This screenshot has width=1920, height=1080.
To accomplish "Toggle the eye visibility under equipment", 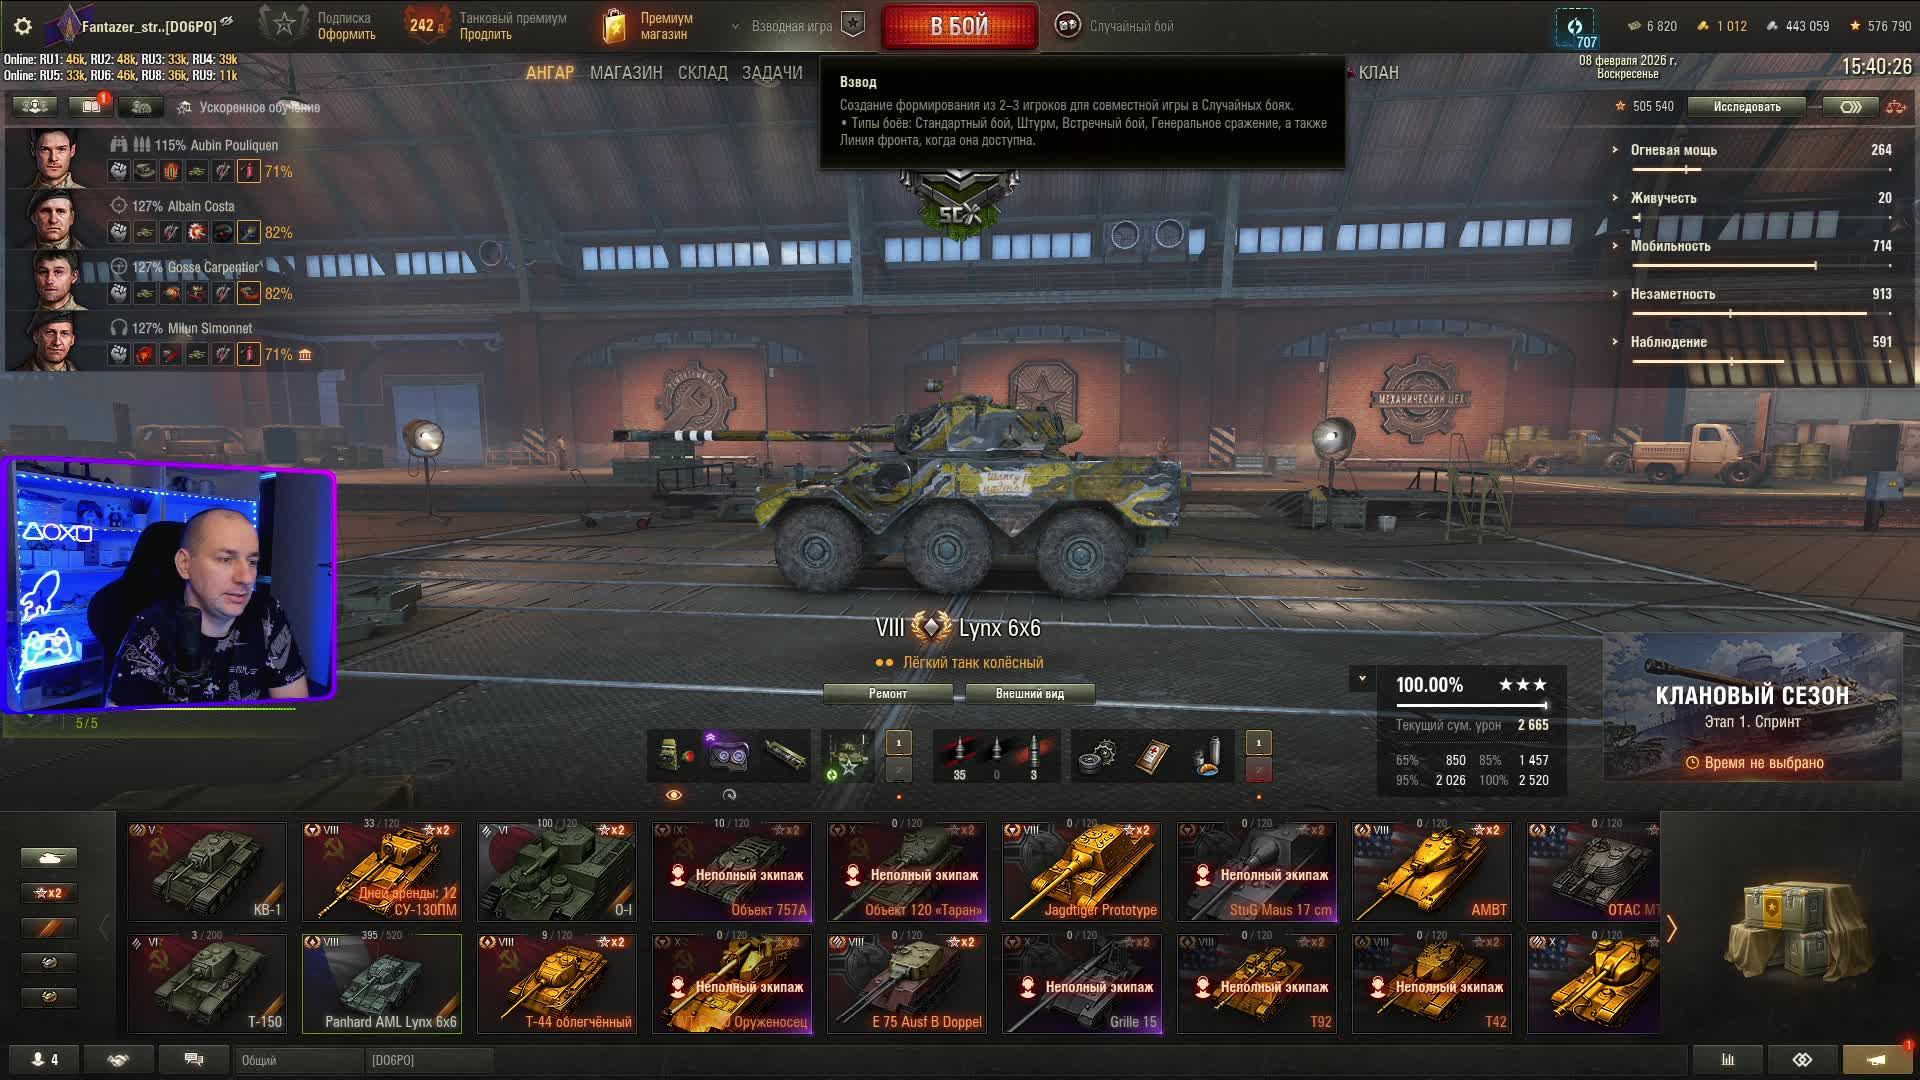I will pyautogui.click(x=674, y=795).
